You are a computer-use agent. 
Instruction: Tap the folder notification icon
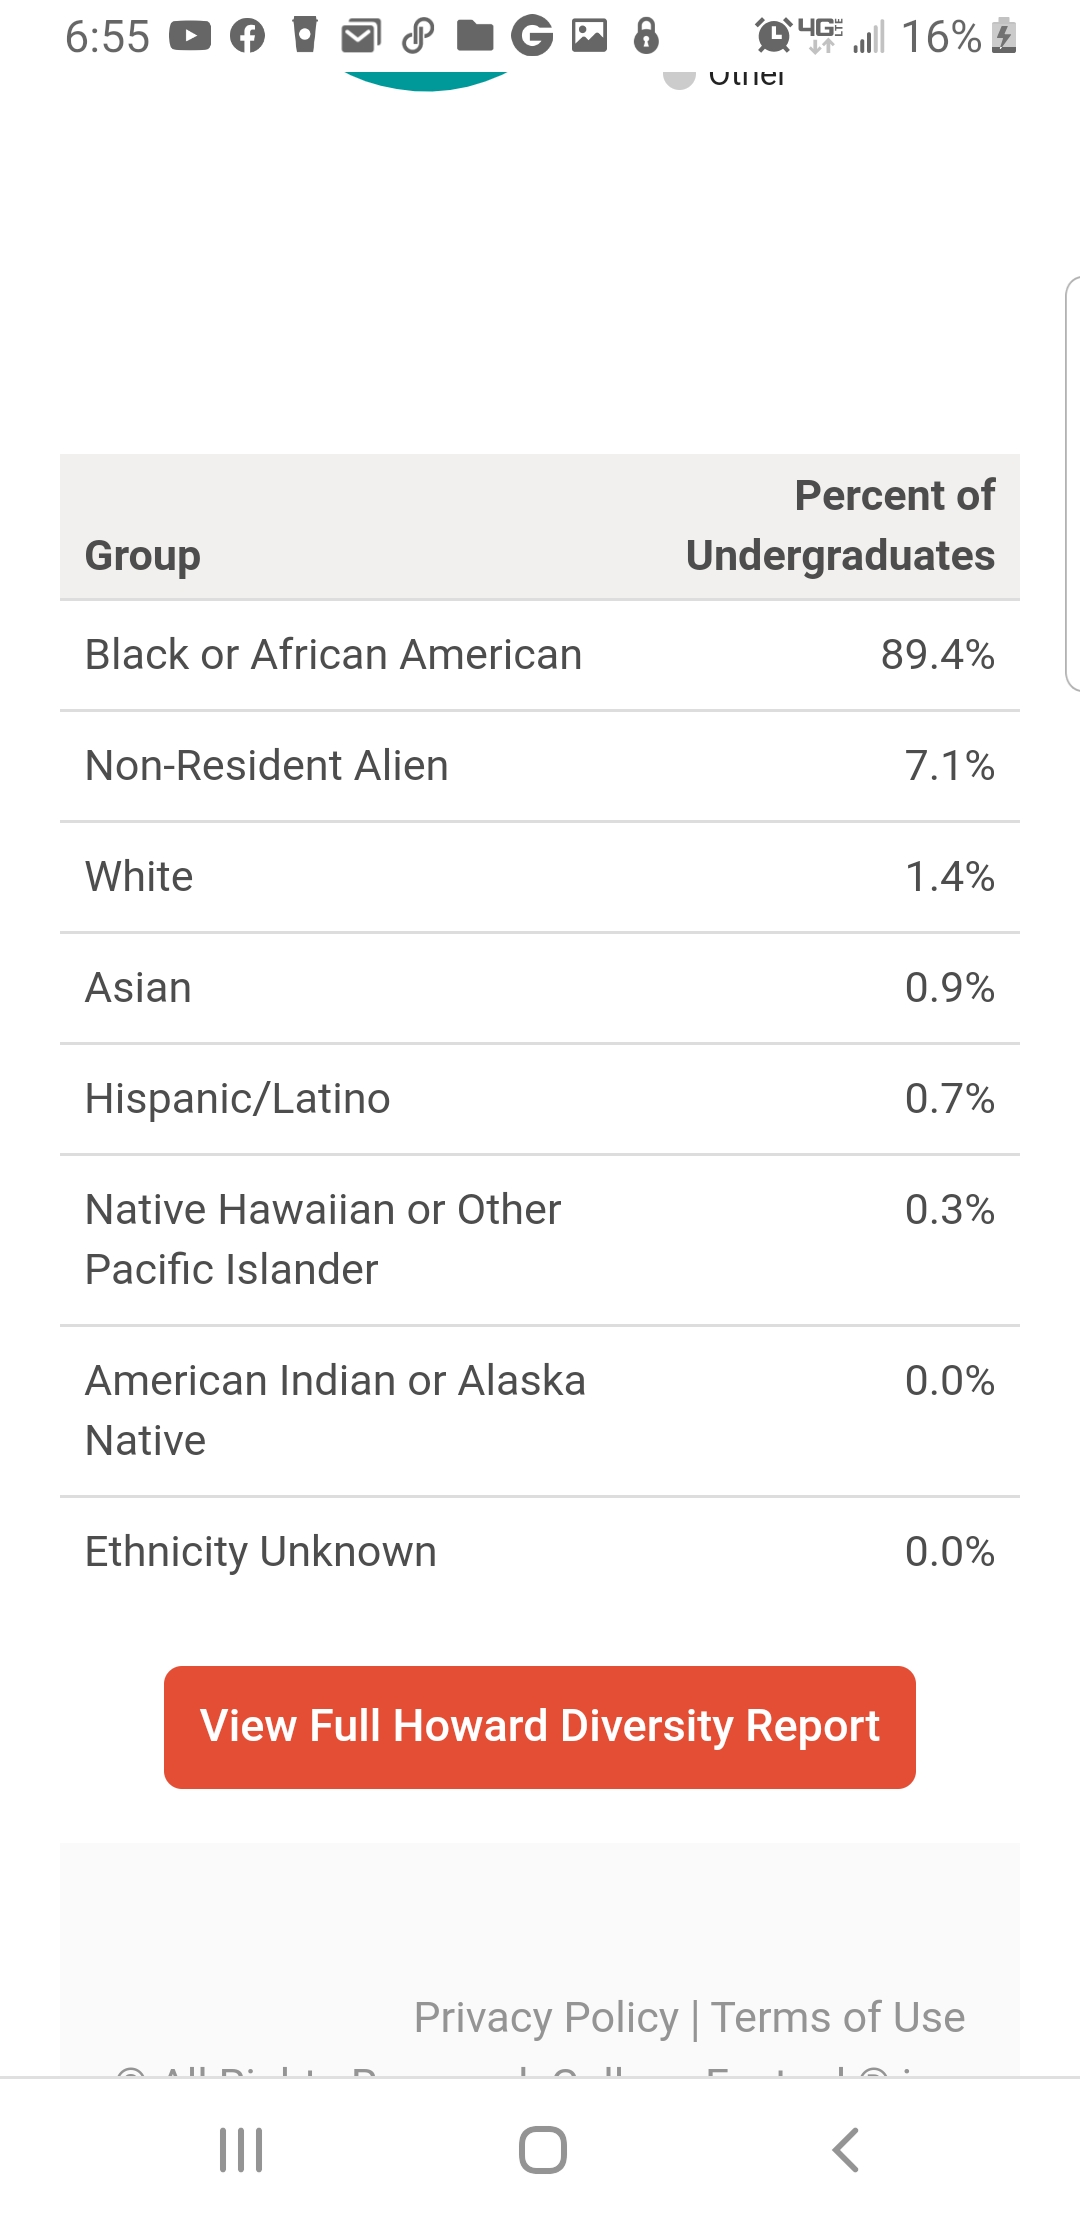(475, 37)
